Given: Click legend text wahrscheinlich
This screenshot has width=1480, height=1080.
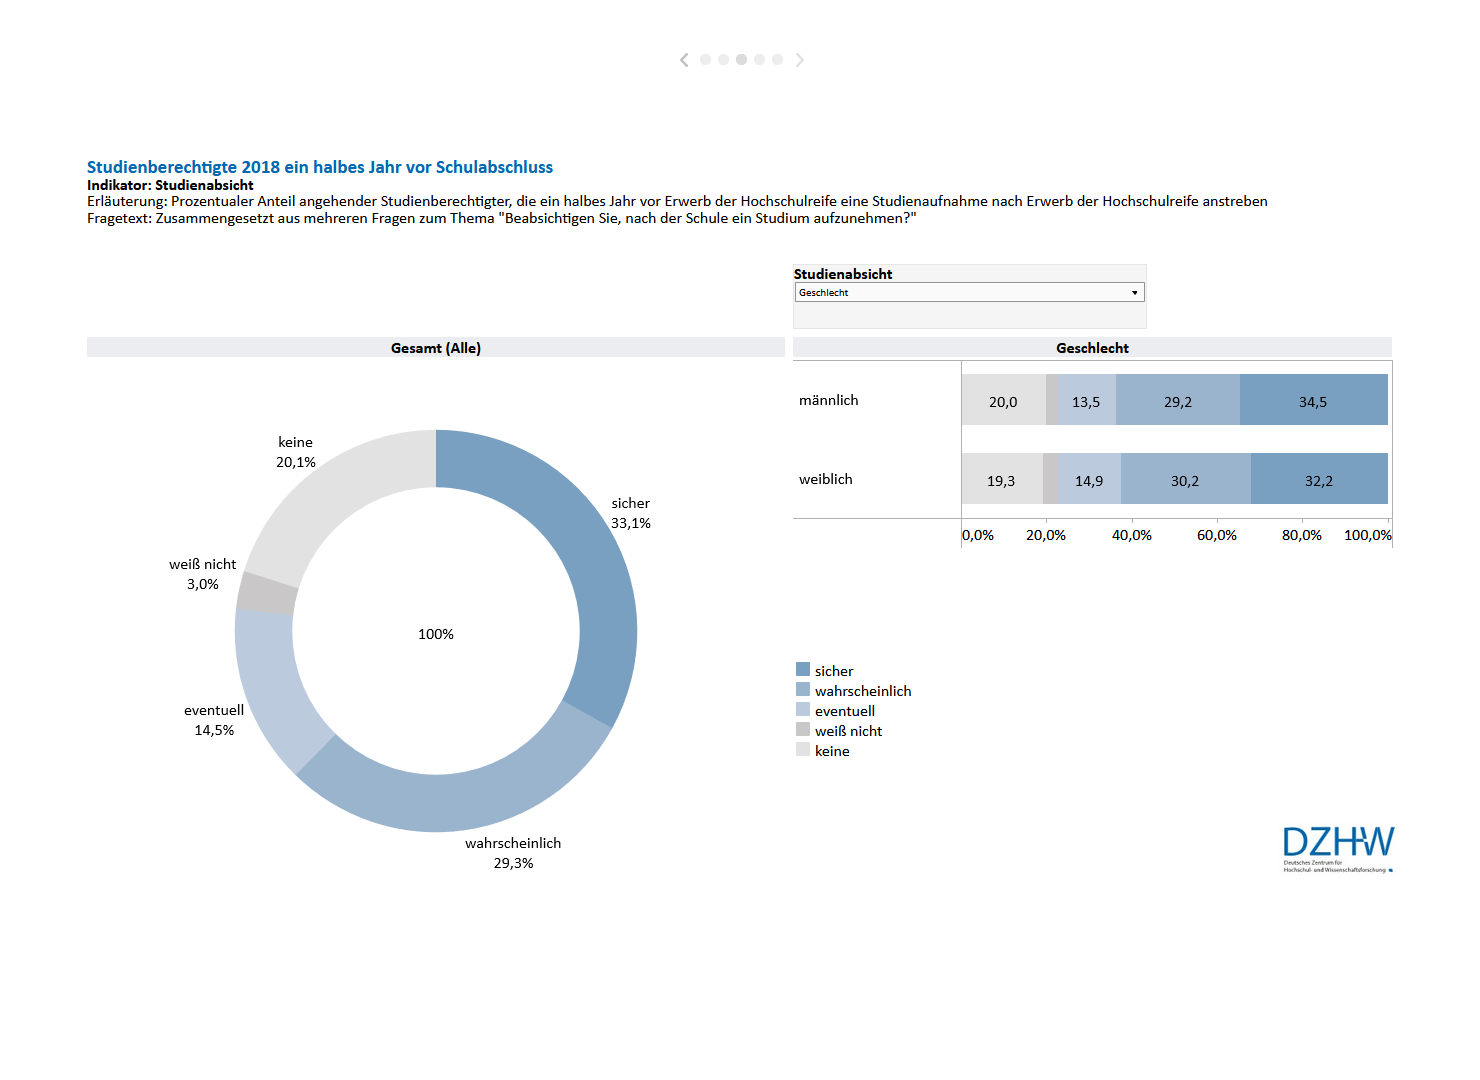Looking at the screenshot, I should pyautogui.click(x=863, y=691).
